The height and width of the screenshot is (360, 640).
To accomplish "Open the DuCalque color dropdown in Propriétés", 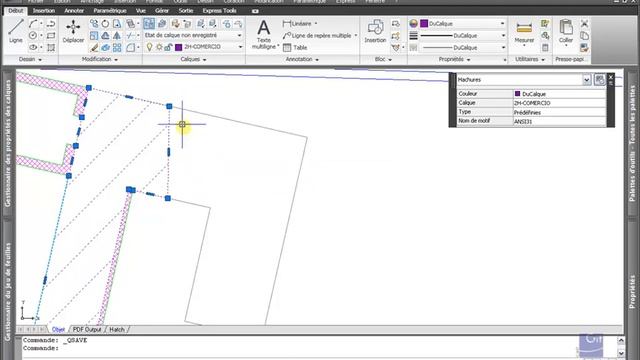I will [x=502, y=24].
